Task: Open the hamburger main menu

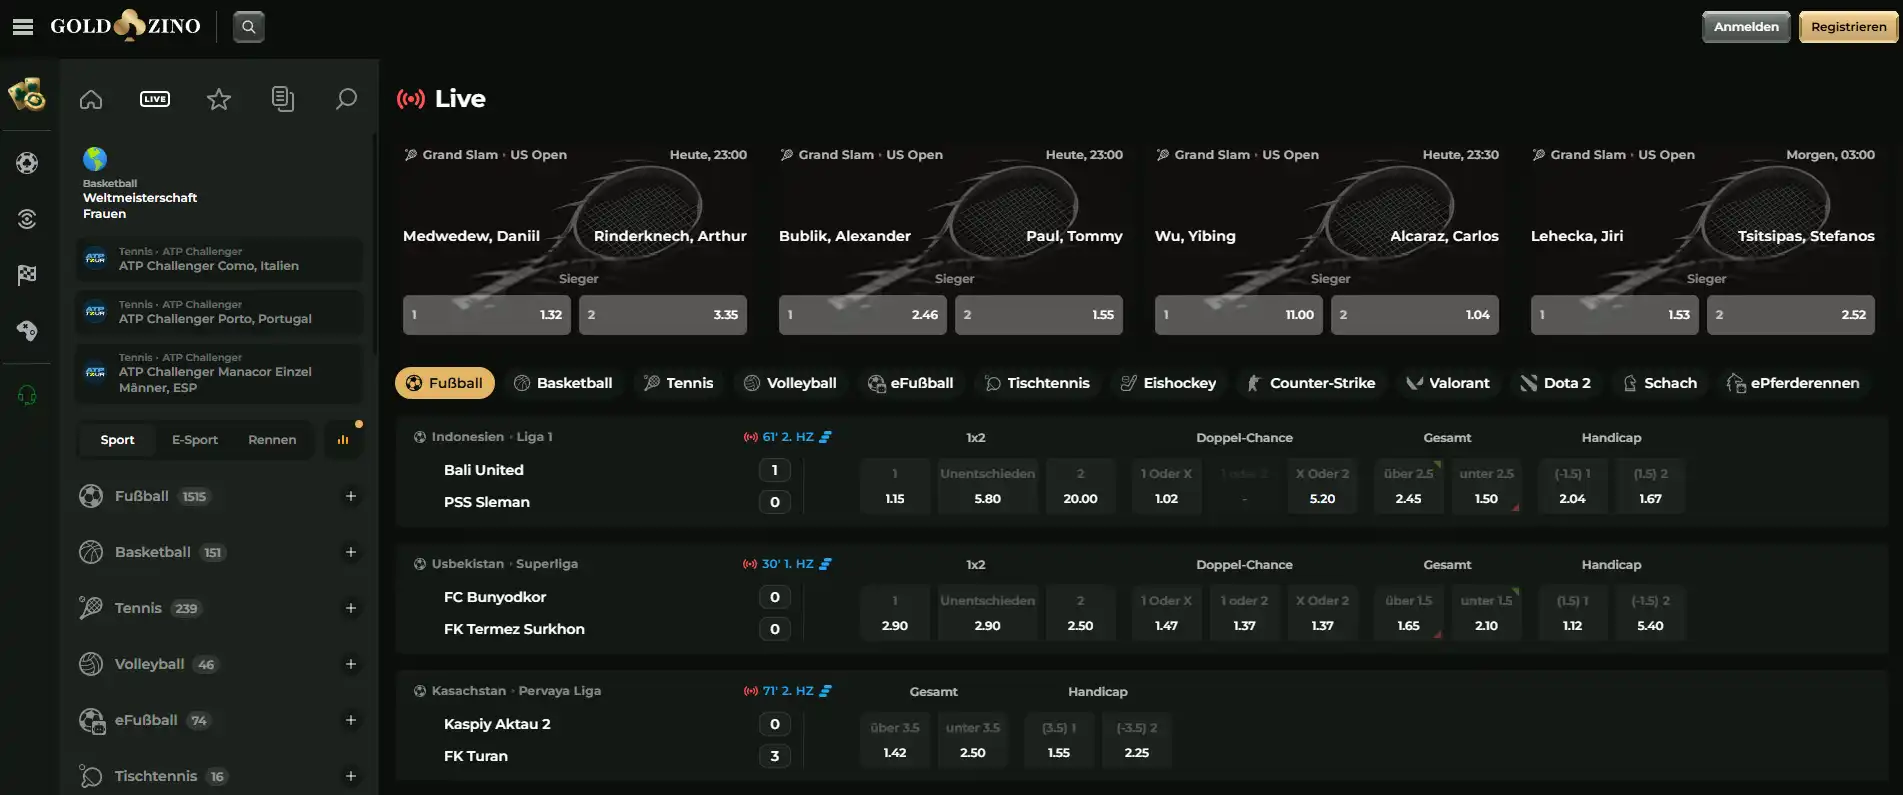Action: [23, 27]
